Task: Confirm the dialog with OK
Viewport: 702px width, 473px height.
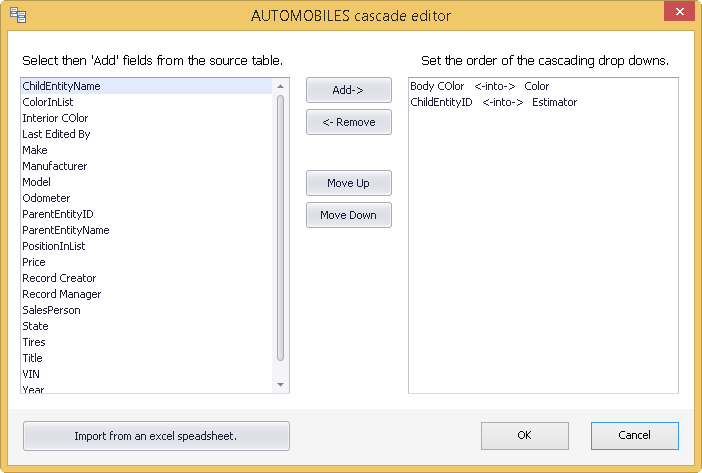Action: [525, 435]
